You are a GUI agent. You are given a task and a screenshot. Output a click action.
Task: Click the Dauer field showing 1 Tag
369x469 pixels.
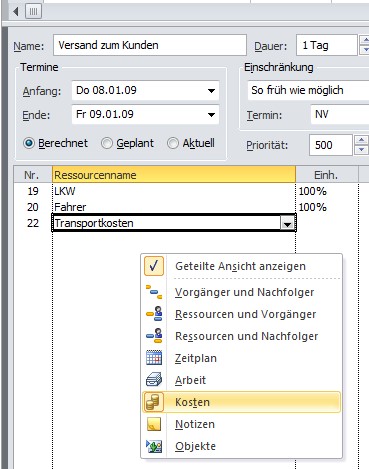pyautogui.click(x=327, y=45)
